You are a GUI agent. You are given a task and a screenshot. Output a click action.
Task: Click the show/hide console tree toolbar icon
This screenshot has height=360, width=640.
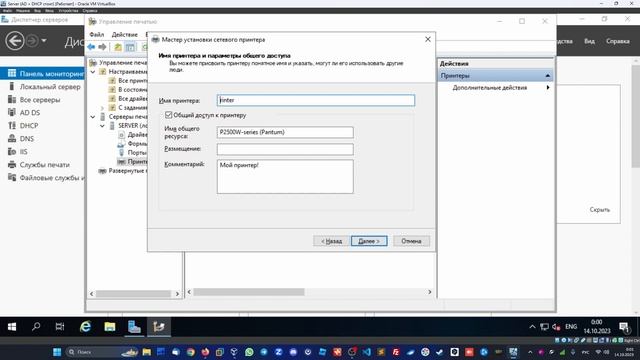pyautogui.click(x=130, y=47)
